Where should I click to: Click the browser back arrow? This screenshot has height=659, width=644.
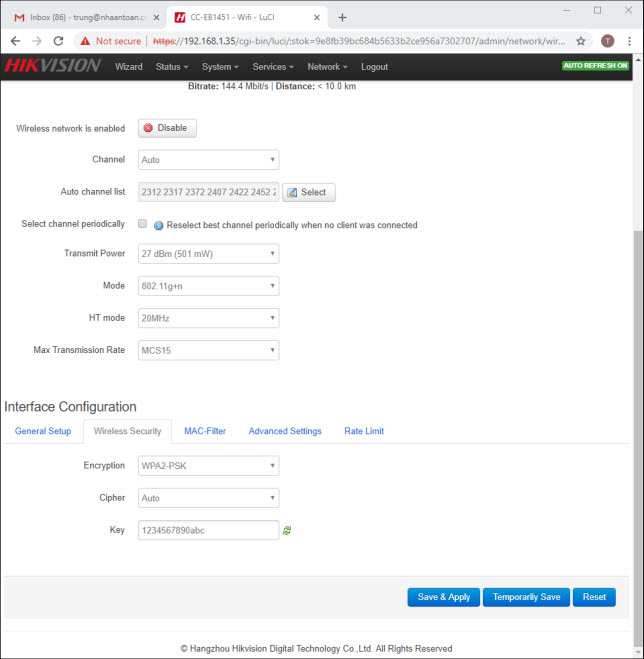pos(15,41)
